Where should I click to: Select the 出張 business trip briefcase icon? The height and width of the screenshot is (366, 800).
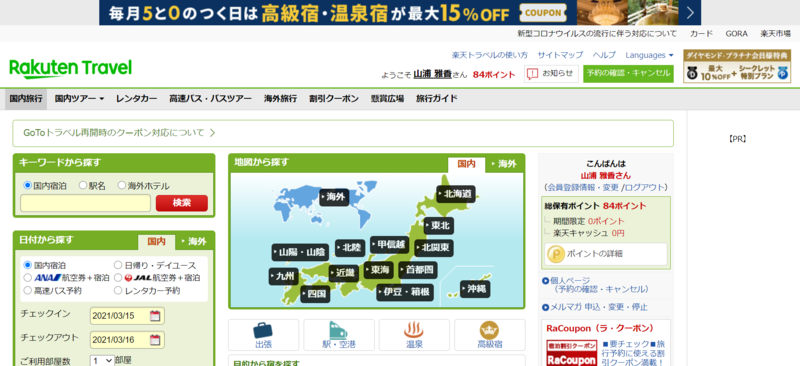coord(263,330)
